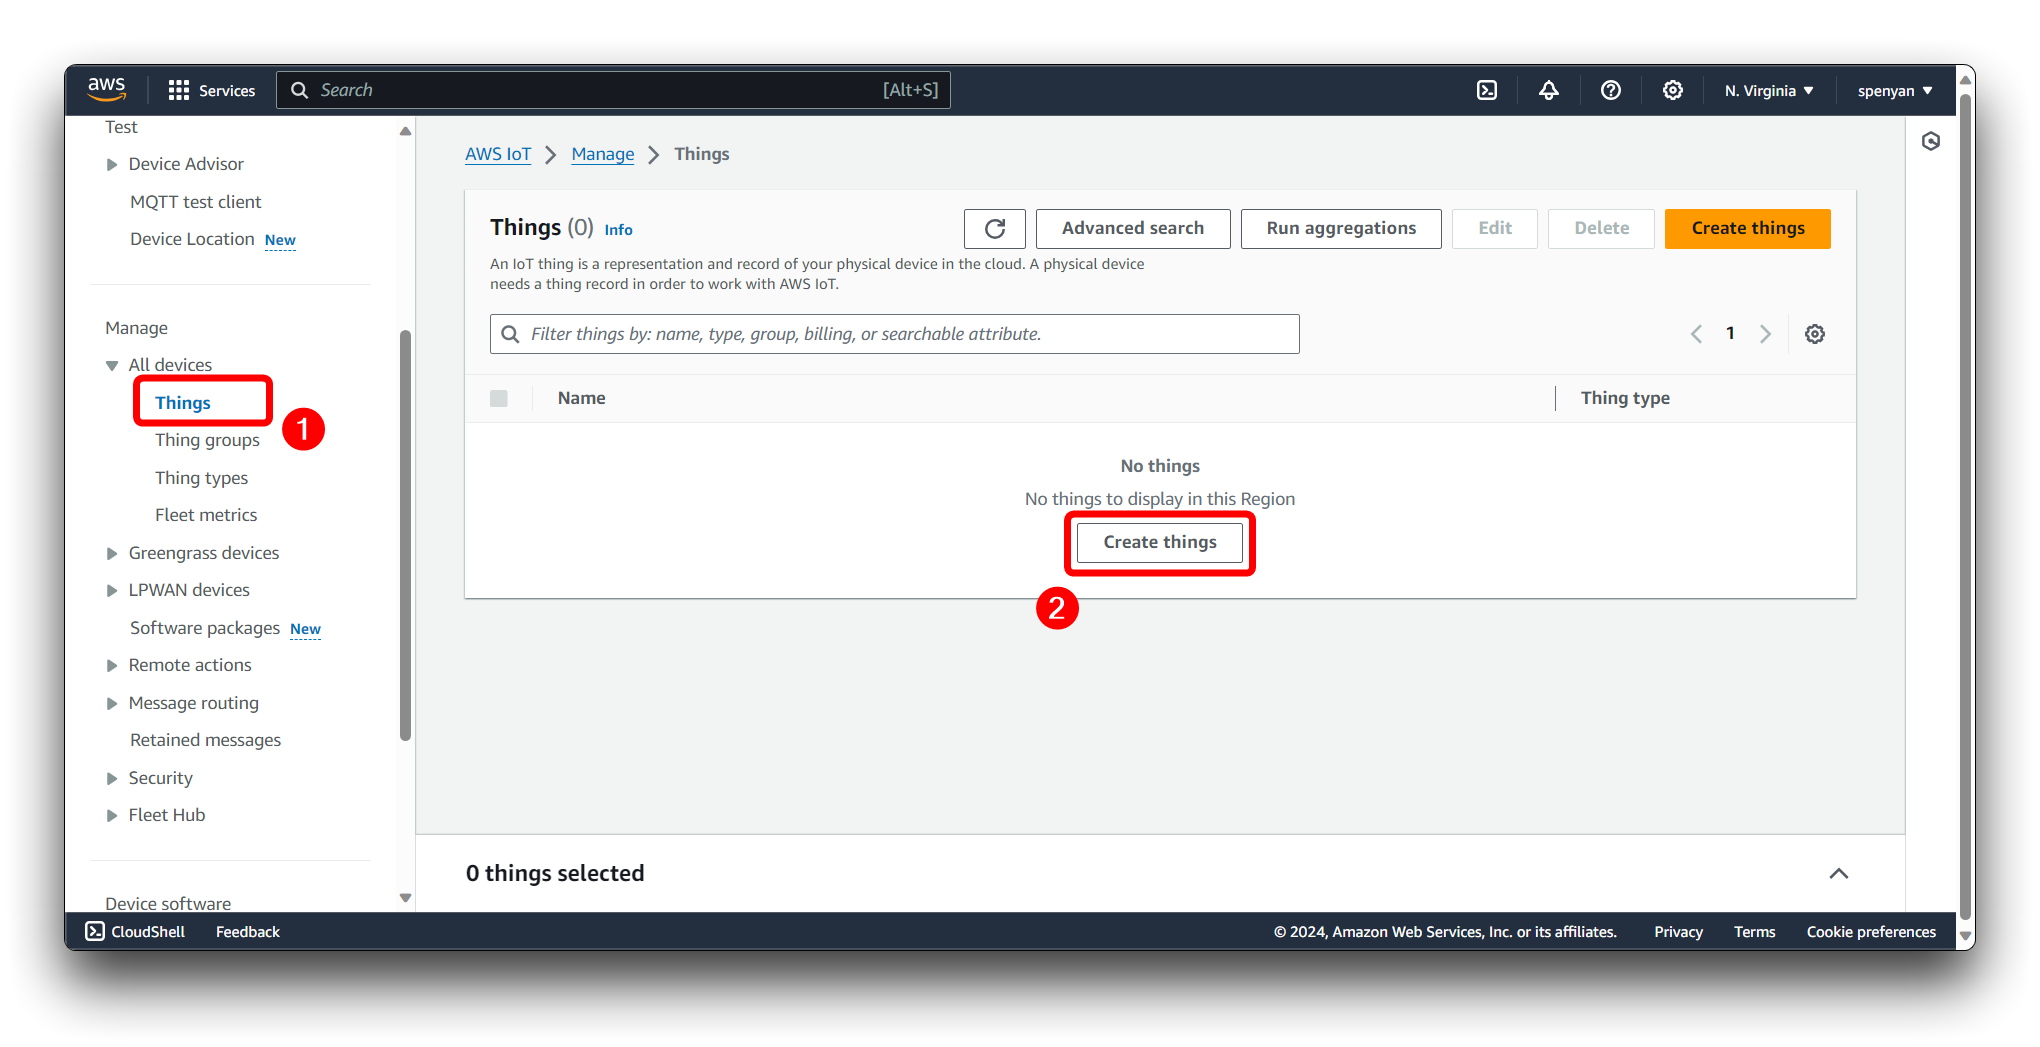Viewport: 2040px width, 1047px height.
Task: Click Run aggregations
Action: pos(1341,229)
